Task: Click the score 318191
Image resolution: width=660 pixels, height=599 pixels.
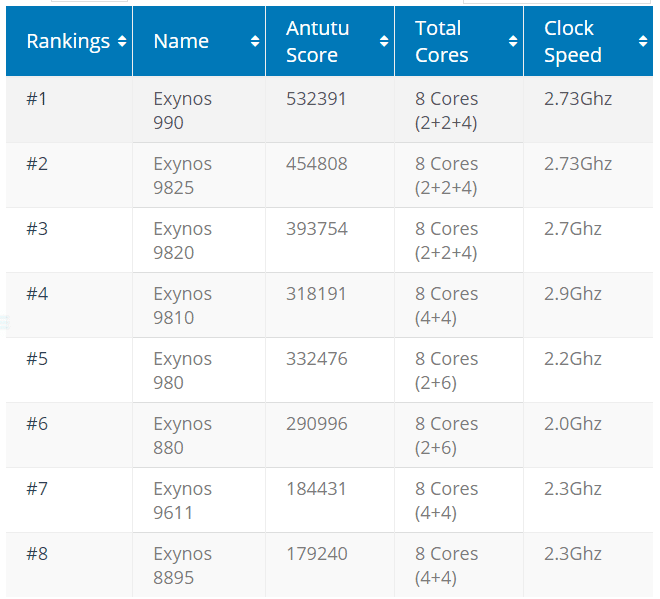Action: pyautogui.click(x=317, y=294)
